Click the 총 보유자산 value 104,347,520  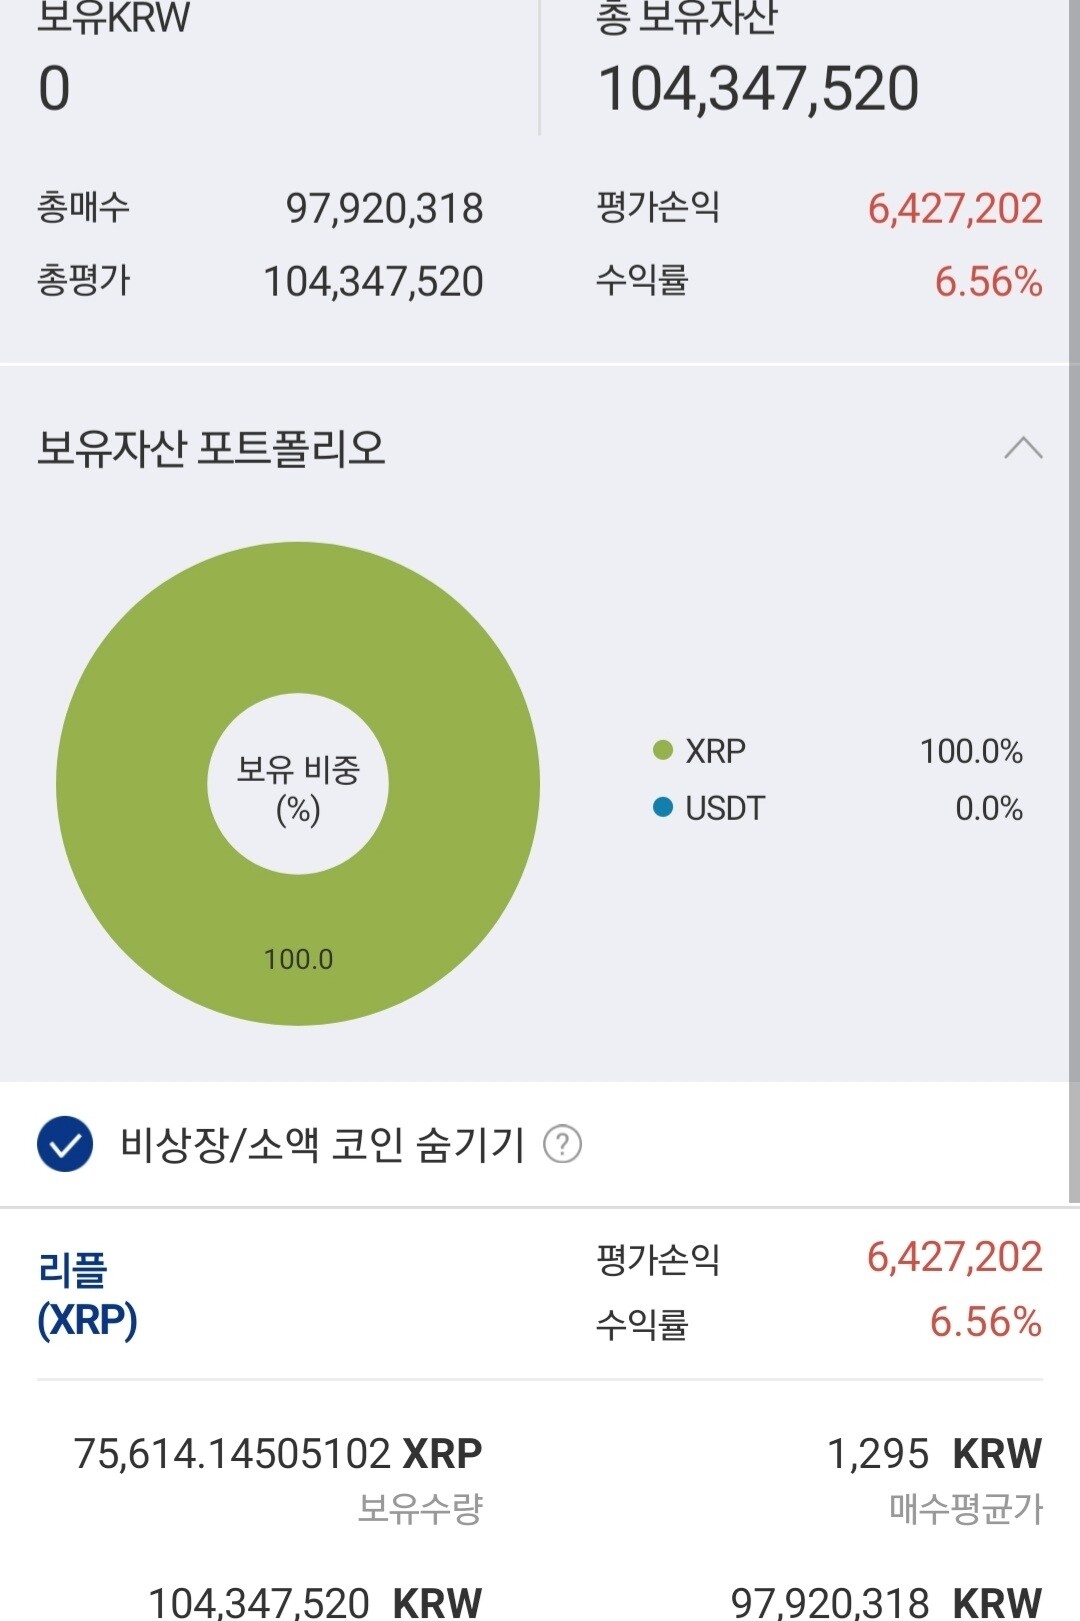(x=758, y=89)
